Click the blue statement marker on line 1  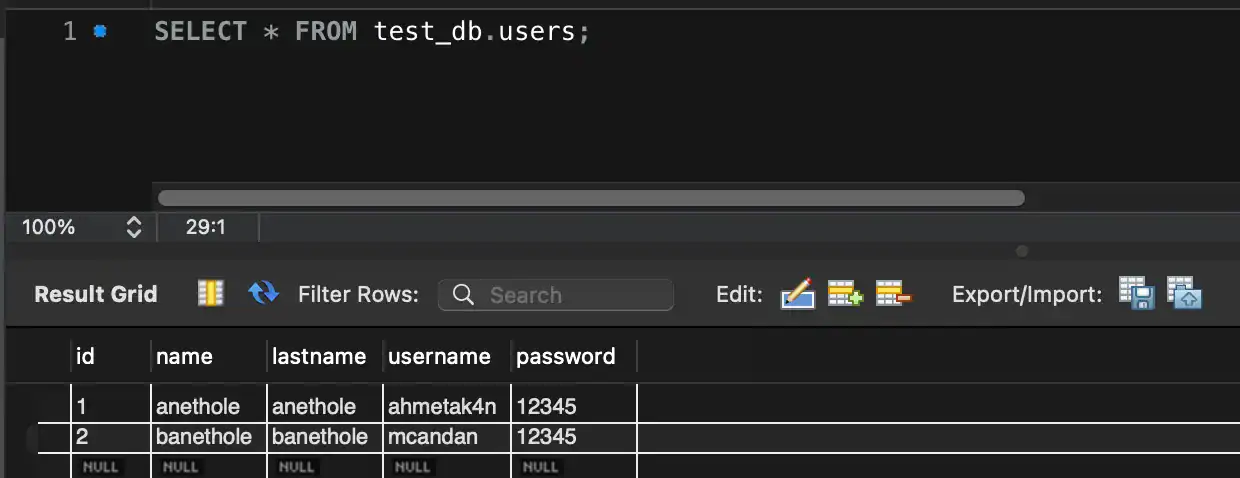tap(99, 31)
